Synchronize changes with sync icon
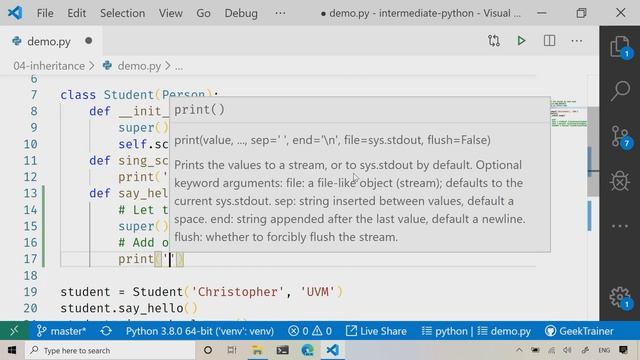Viewport: 640px width, 360px height. pos(106,331)
